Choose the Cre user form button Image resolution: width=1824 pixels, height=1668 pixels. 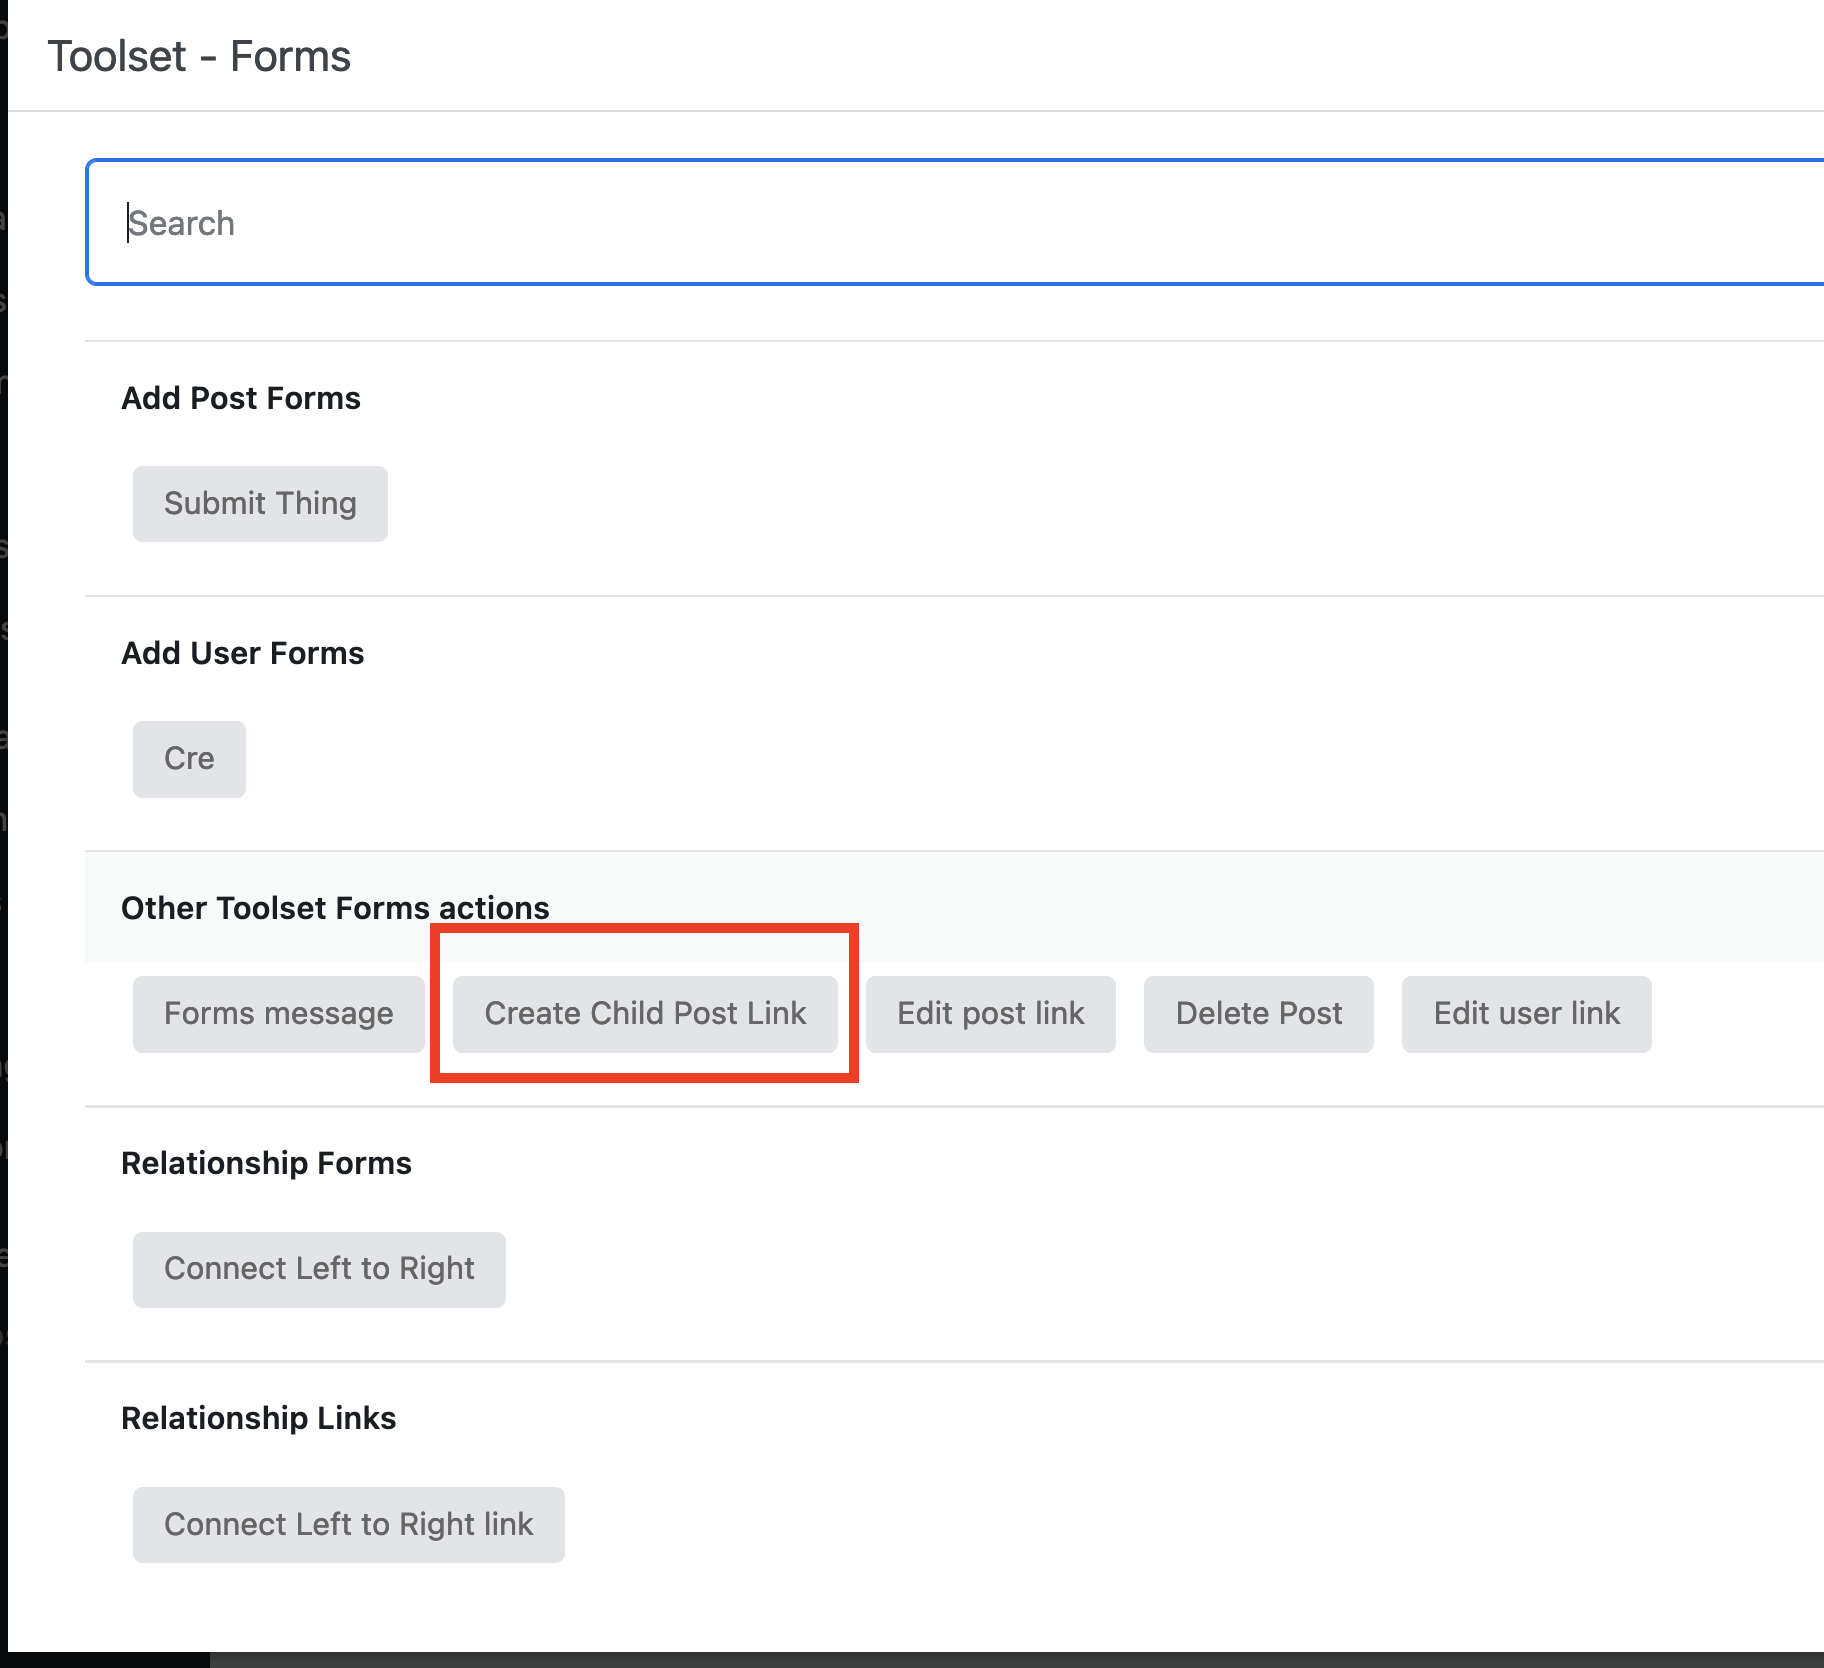coord(189,759)
